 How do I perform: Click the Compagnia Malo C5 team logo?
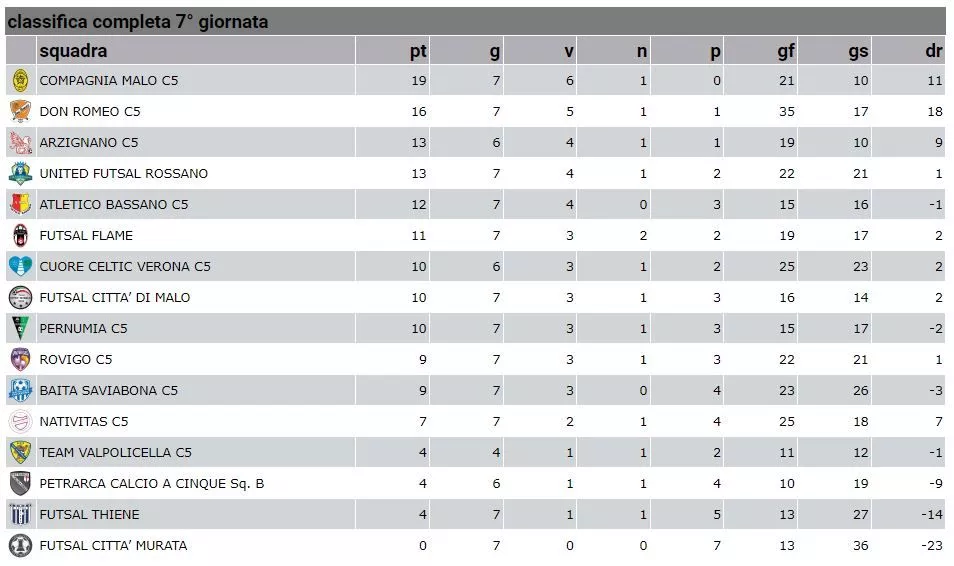(21, 80)
